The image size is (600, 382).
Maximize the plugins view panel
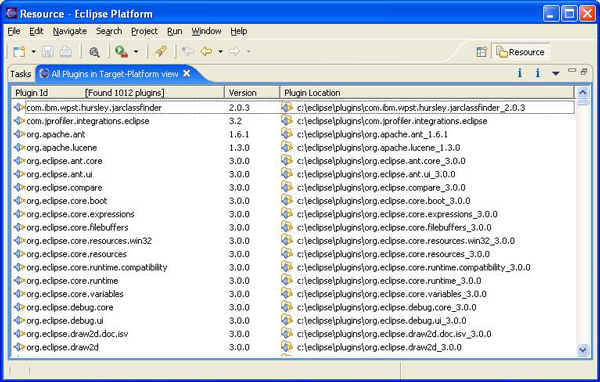click(x=584, y=71)
